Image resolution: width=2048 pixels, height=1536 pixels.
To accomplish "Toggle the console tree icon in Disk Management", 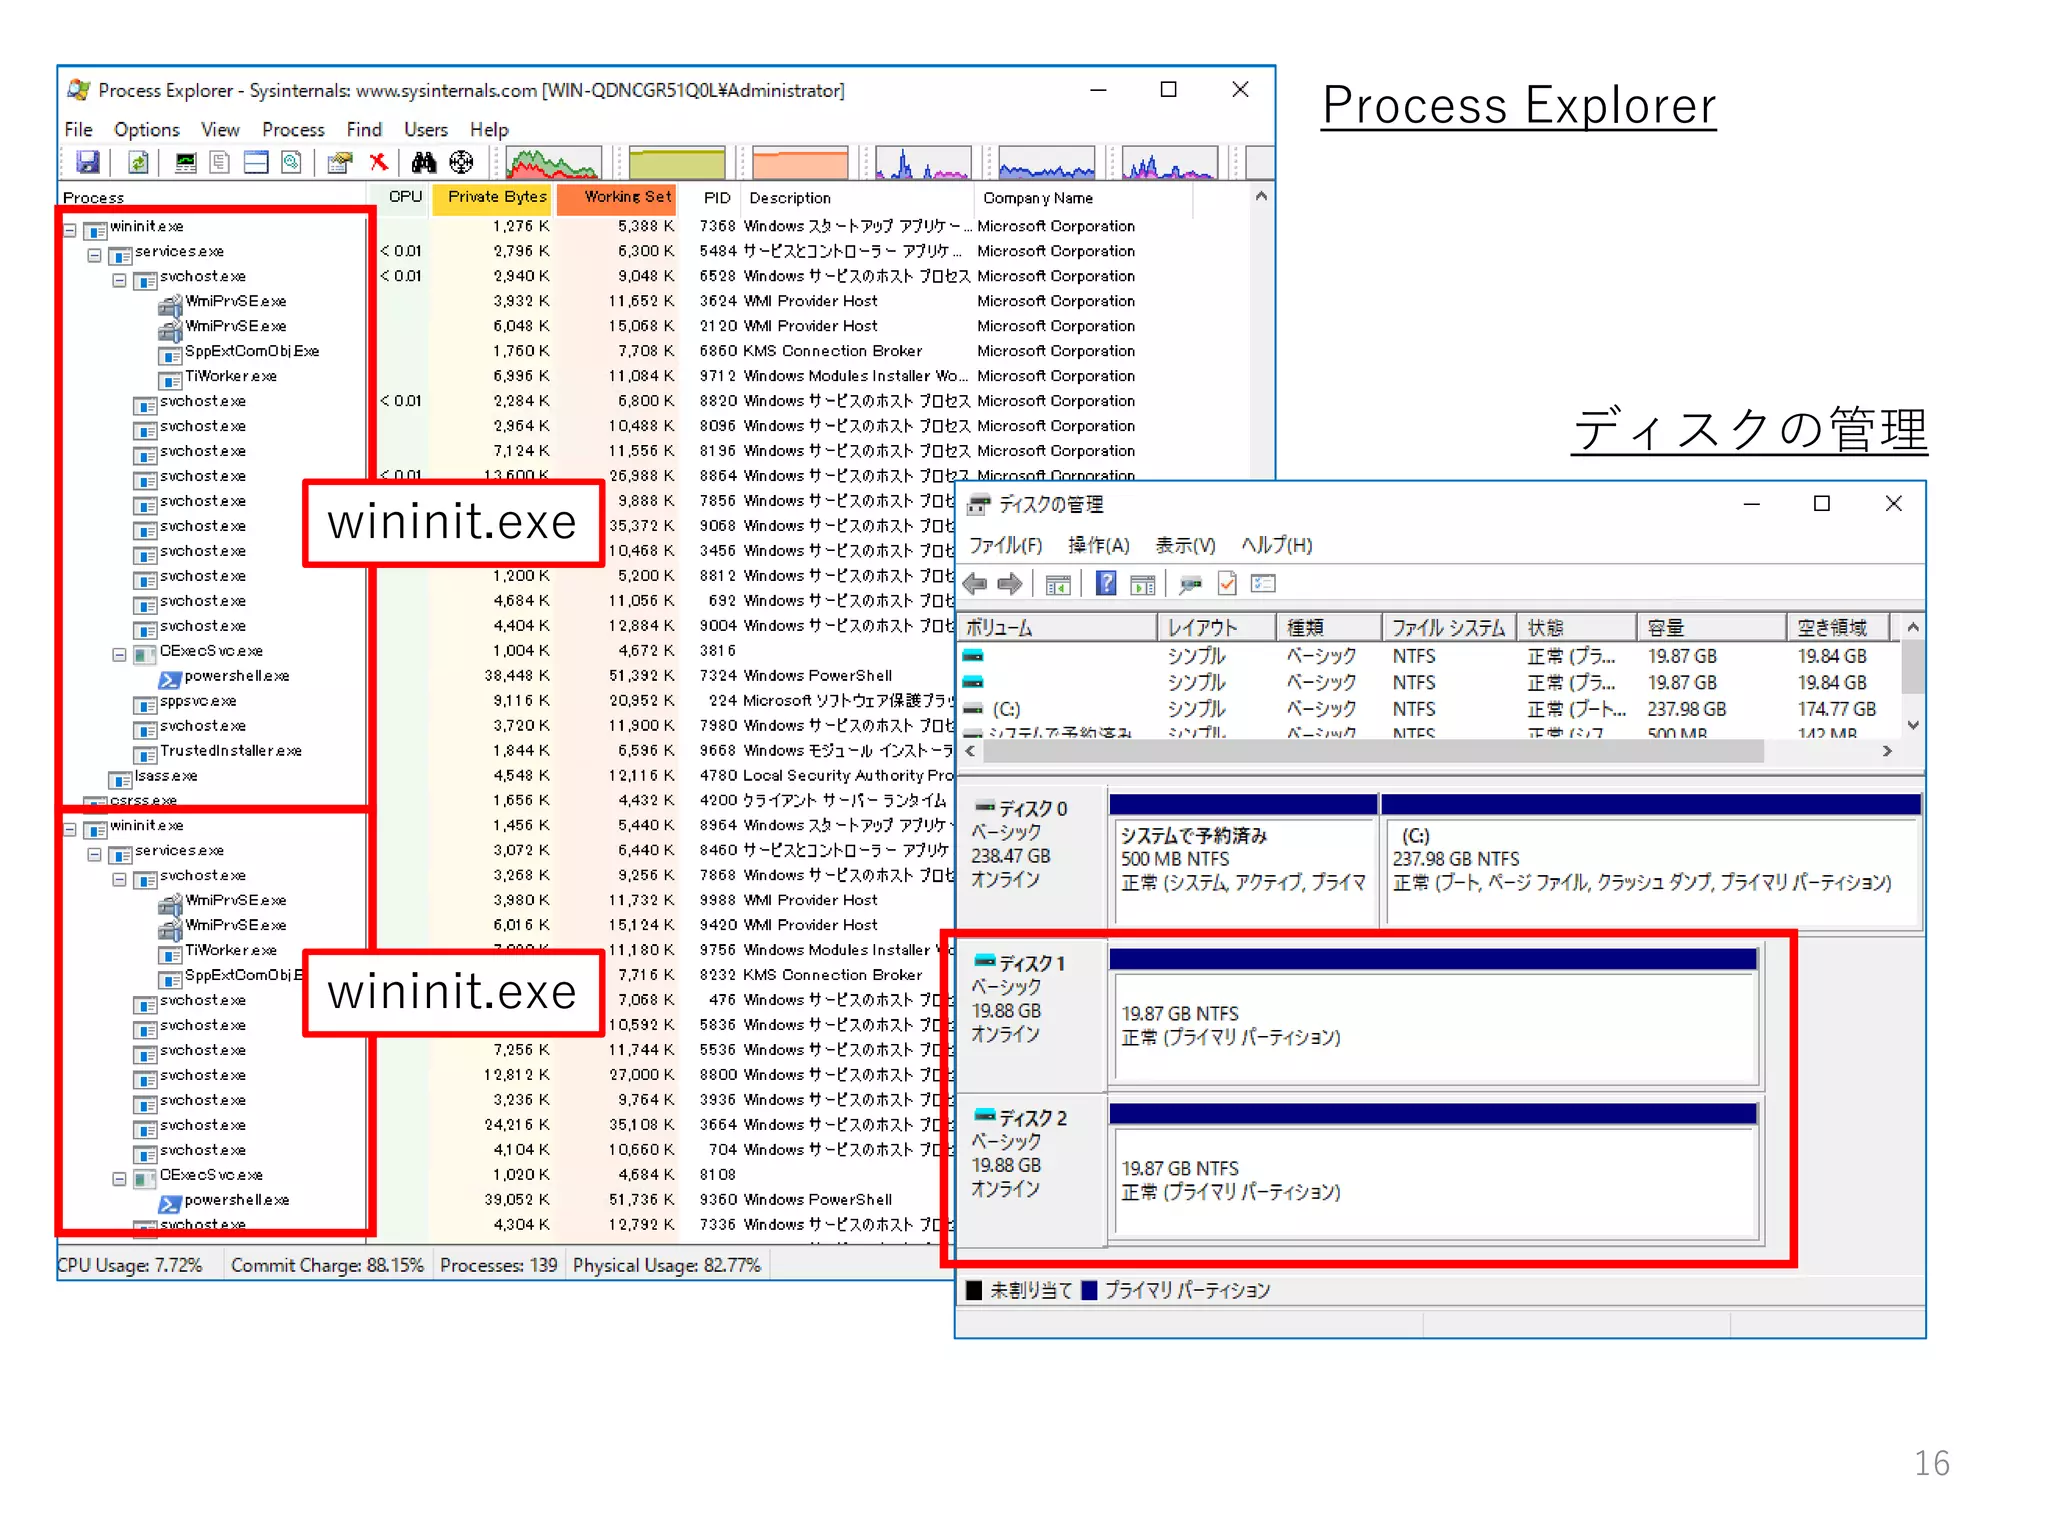I will [x=1058, y=584].
